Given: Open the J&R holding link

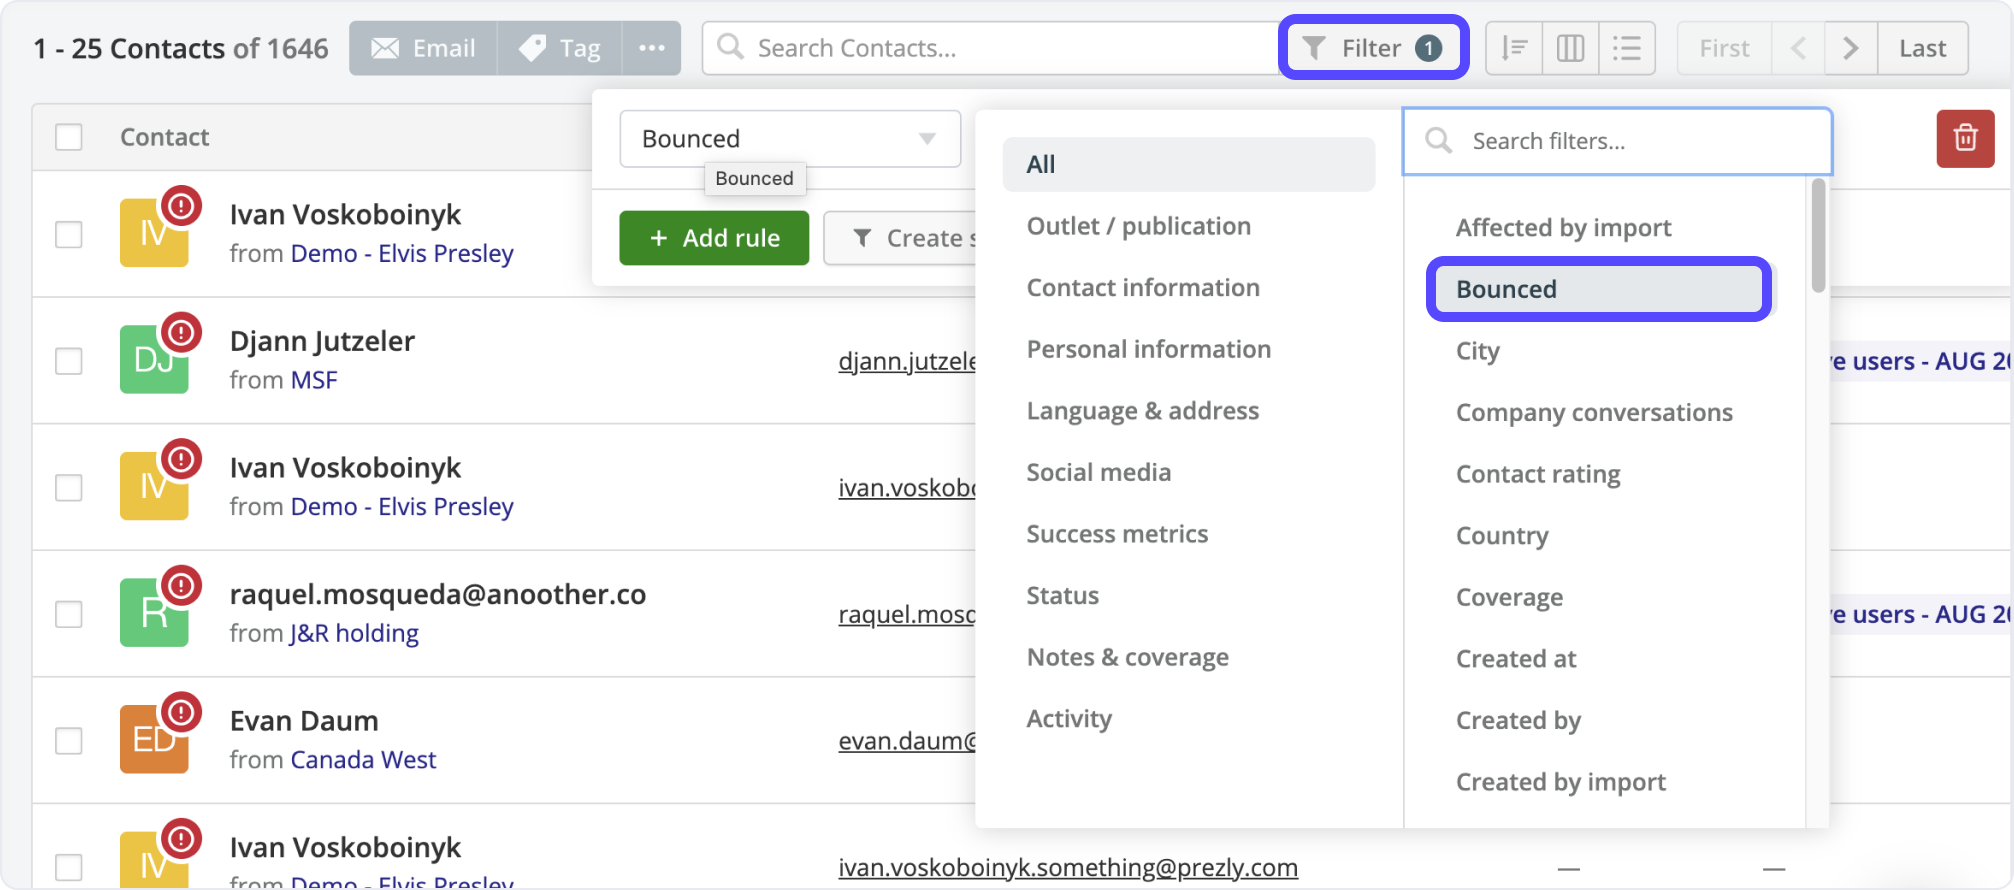Looking at the screenshot, I should (x=354, y=633).
